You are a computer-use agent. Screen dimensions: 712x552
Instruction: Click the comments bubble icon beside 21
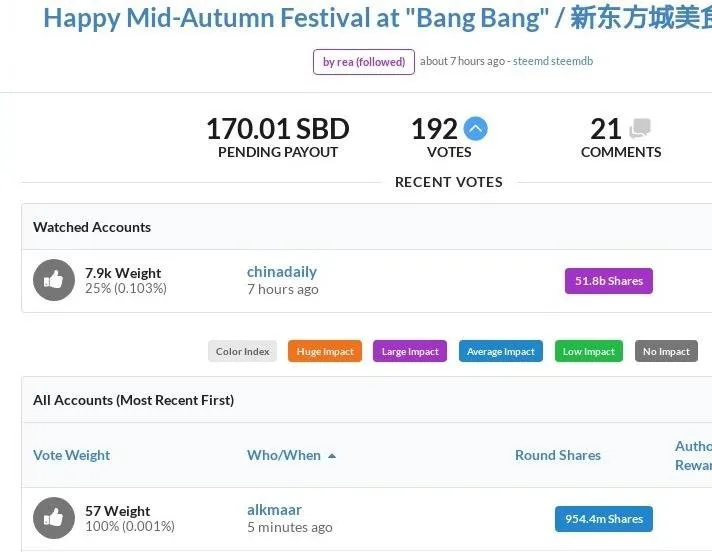pyautogui.click(x=640, y=128)
